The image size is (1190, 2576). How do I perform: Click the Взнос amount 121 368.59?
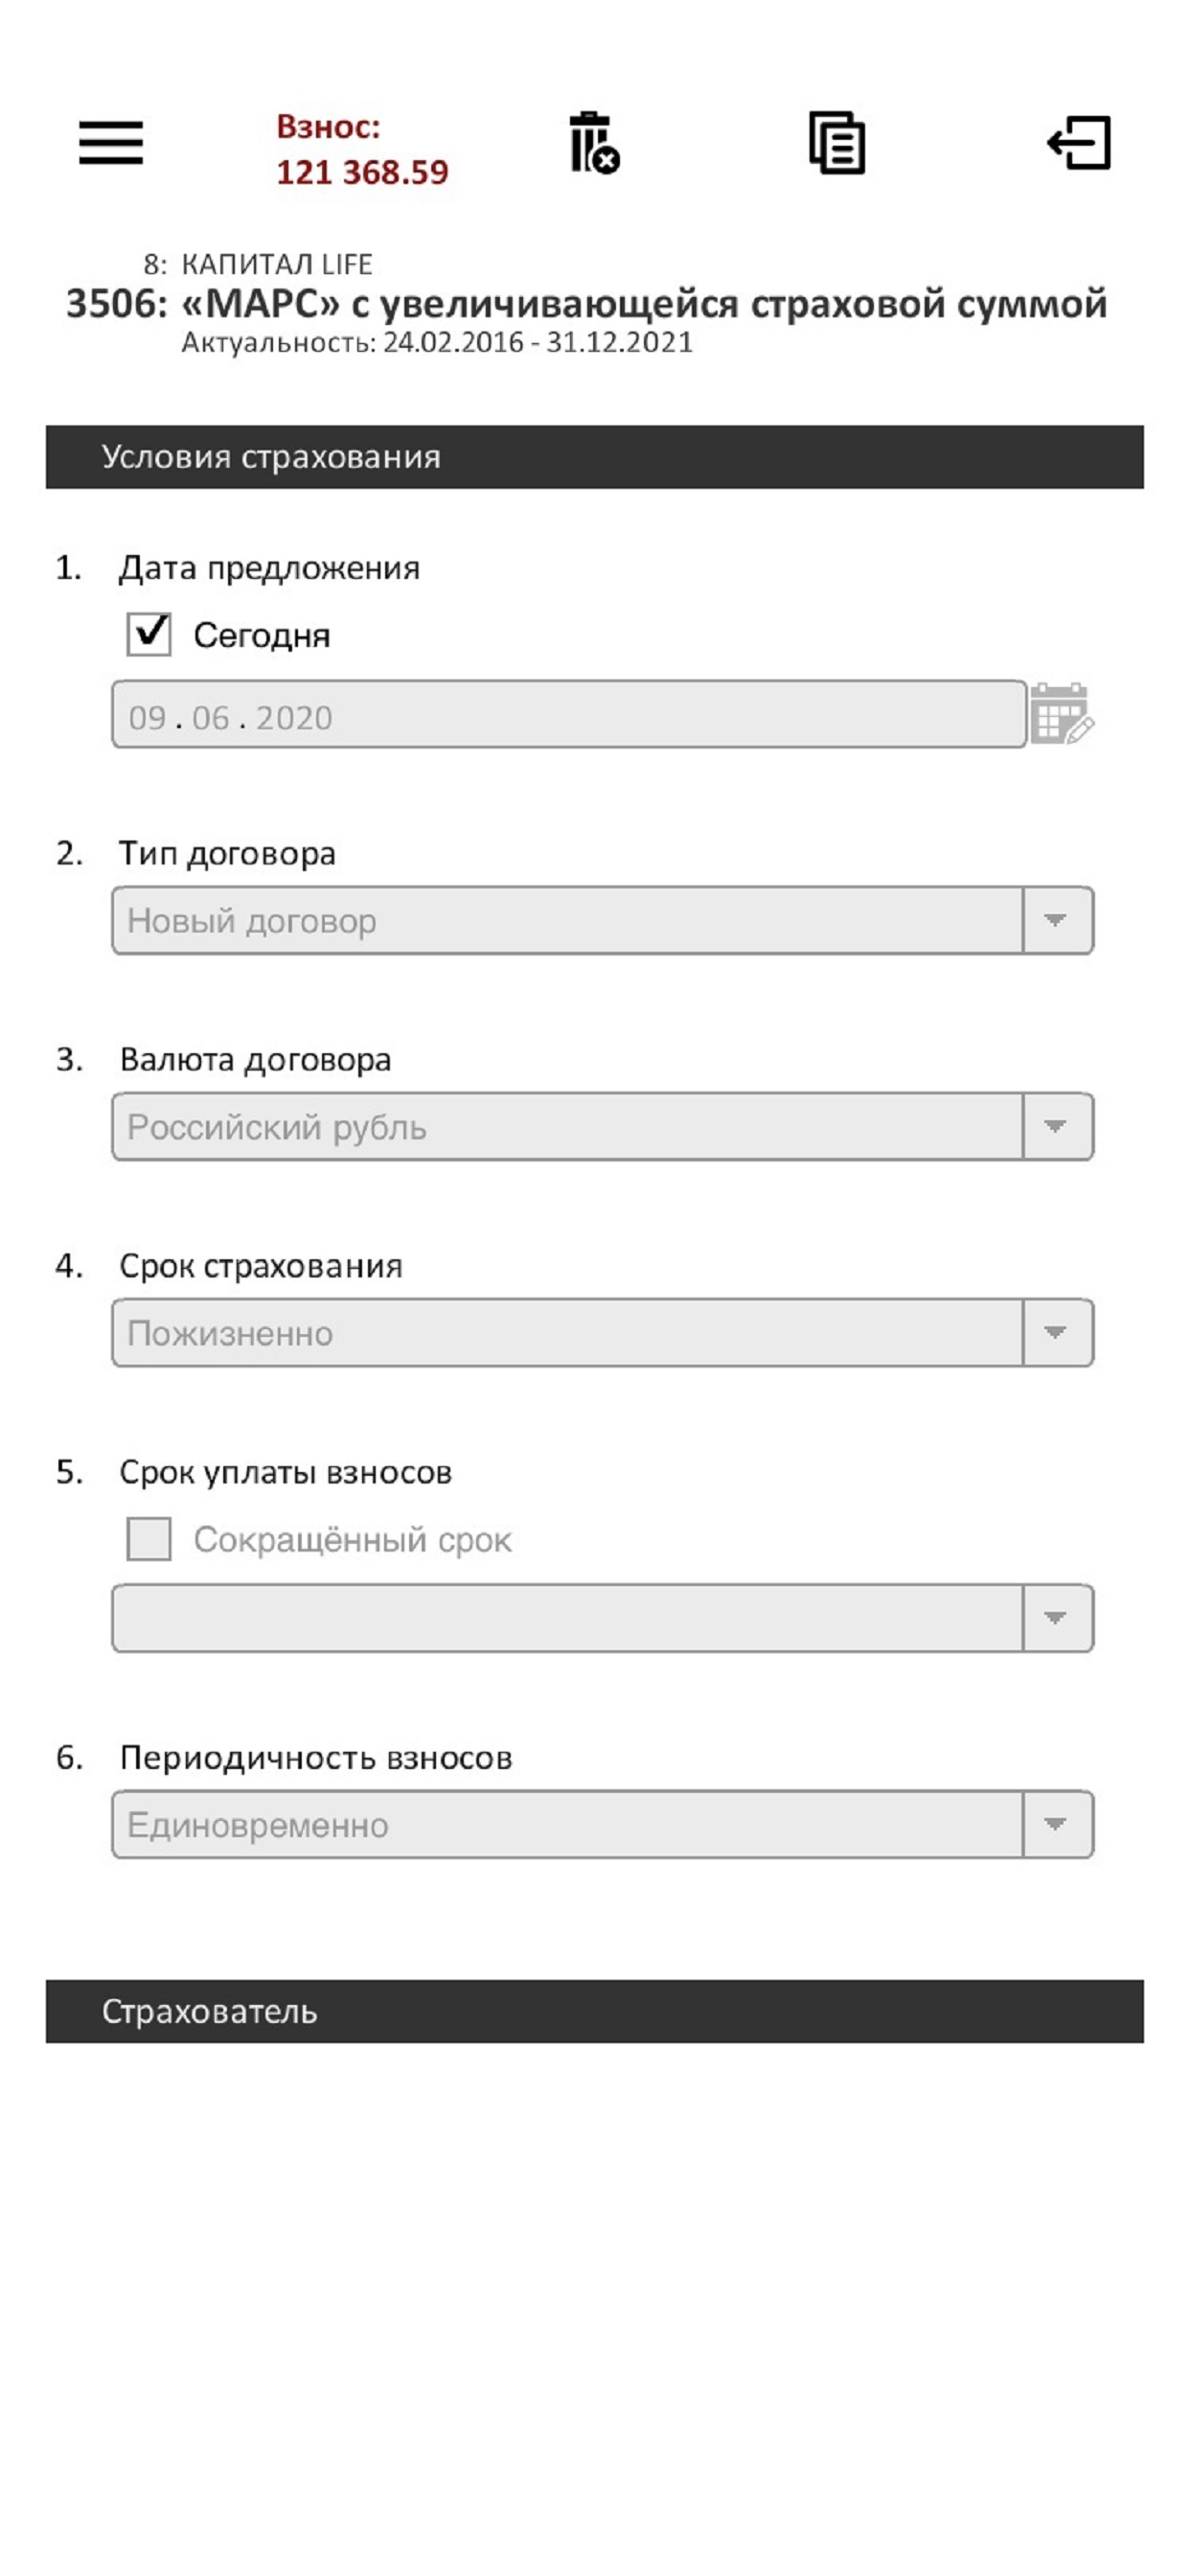[x=362, y=172]
